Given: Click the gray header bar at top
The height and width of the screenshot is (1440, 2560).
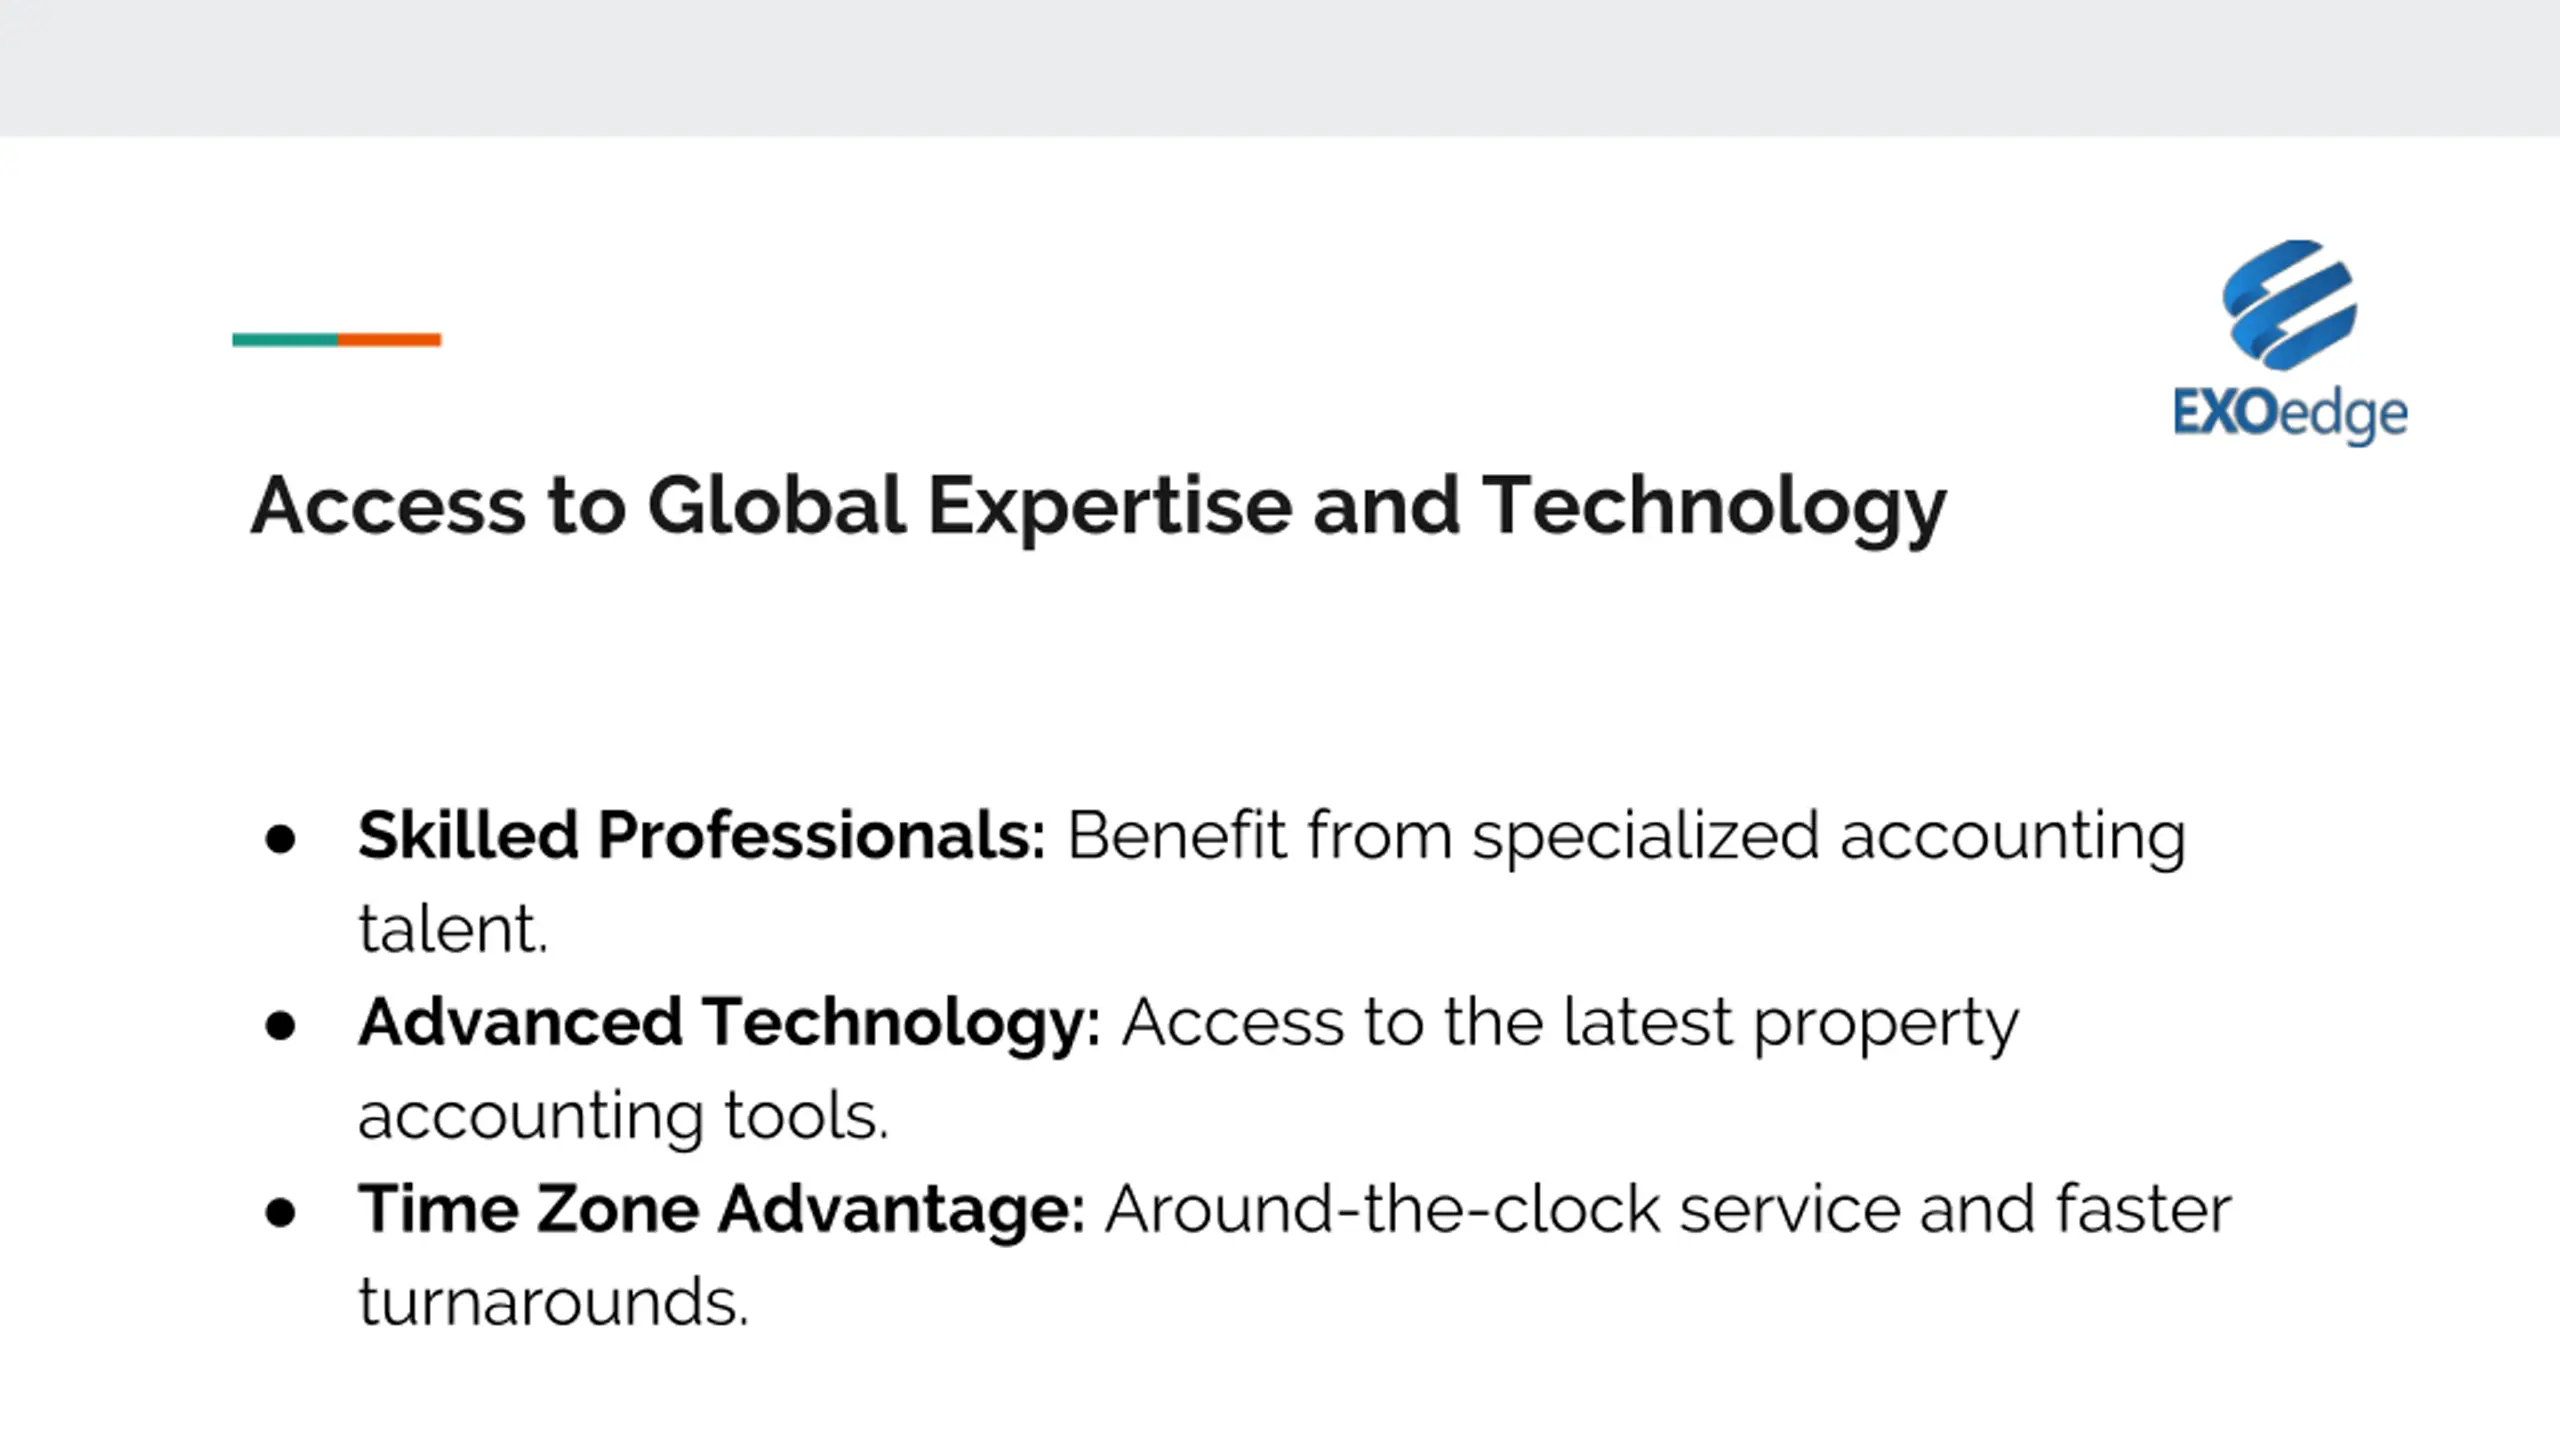Looking at the screenshot, I should 1280,68.
